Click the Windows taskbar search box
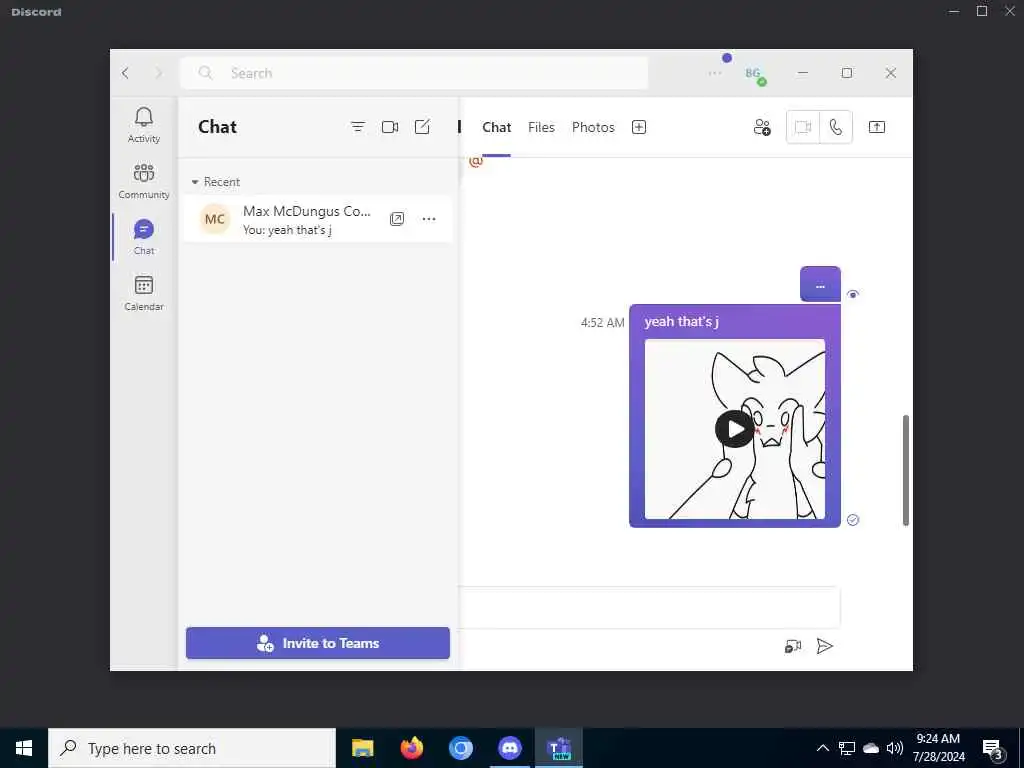Image resolution: width=1024 pixels, height=768 pixels. (192, 748)
